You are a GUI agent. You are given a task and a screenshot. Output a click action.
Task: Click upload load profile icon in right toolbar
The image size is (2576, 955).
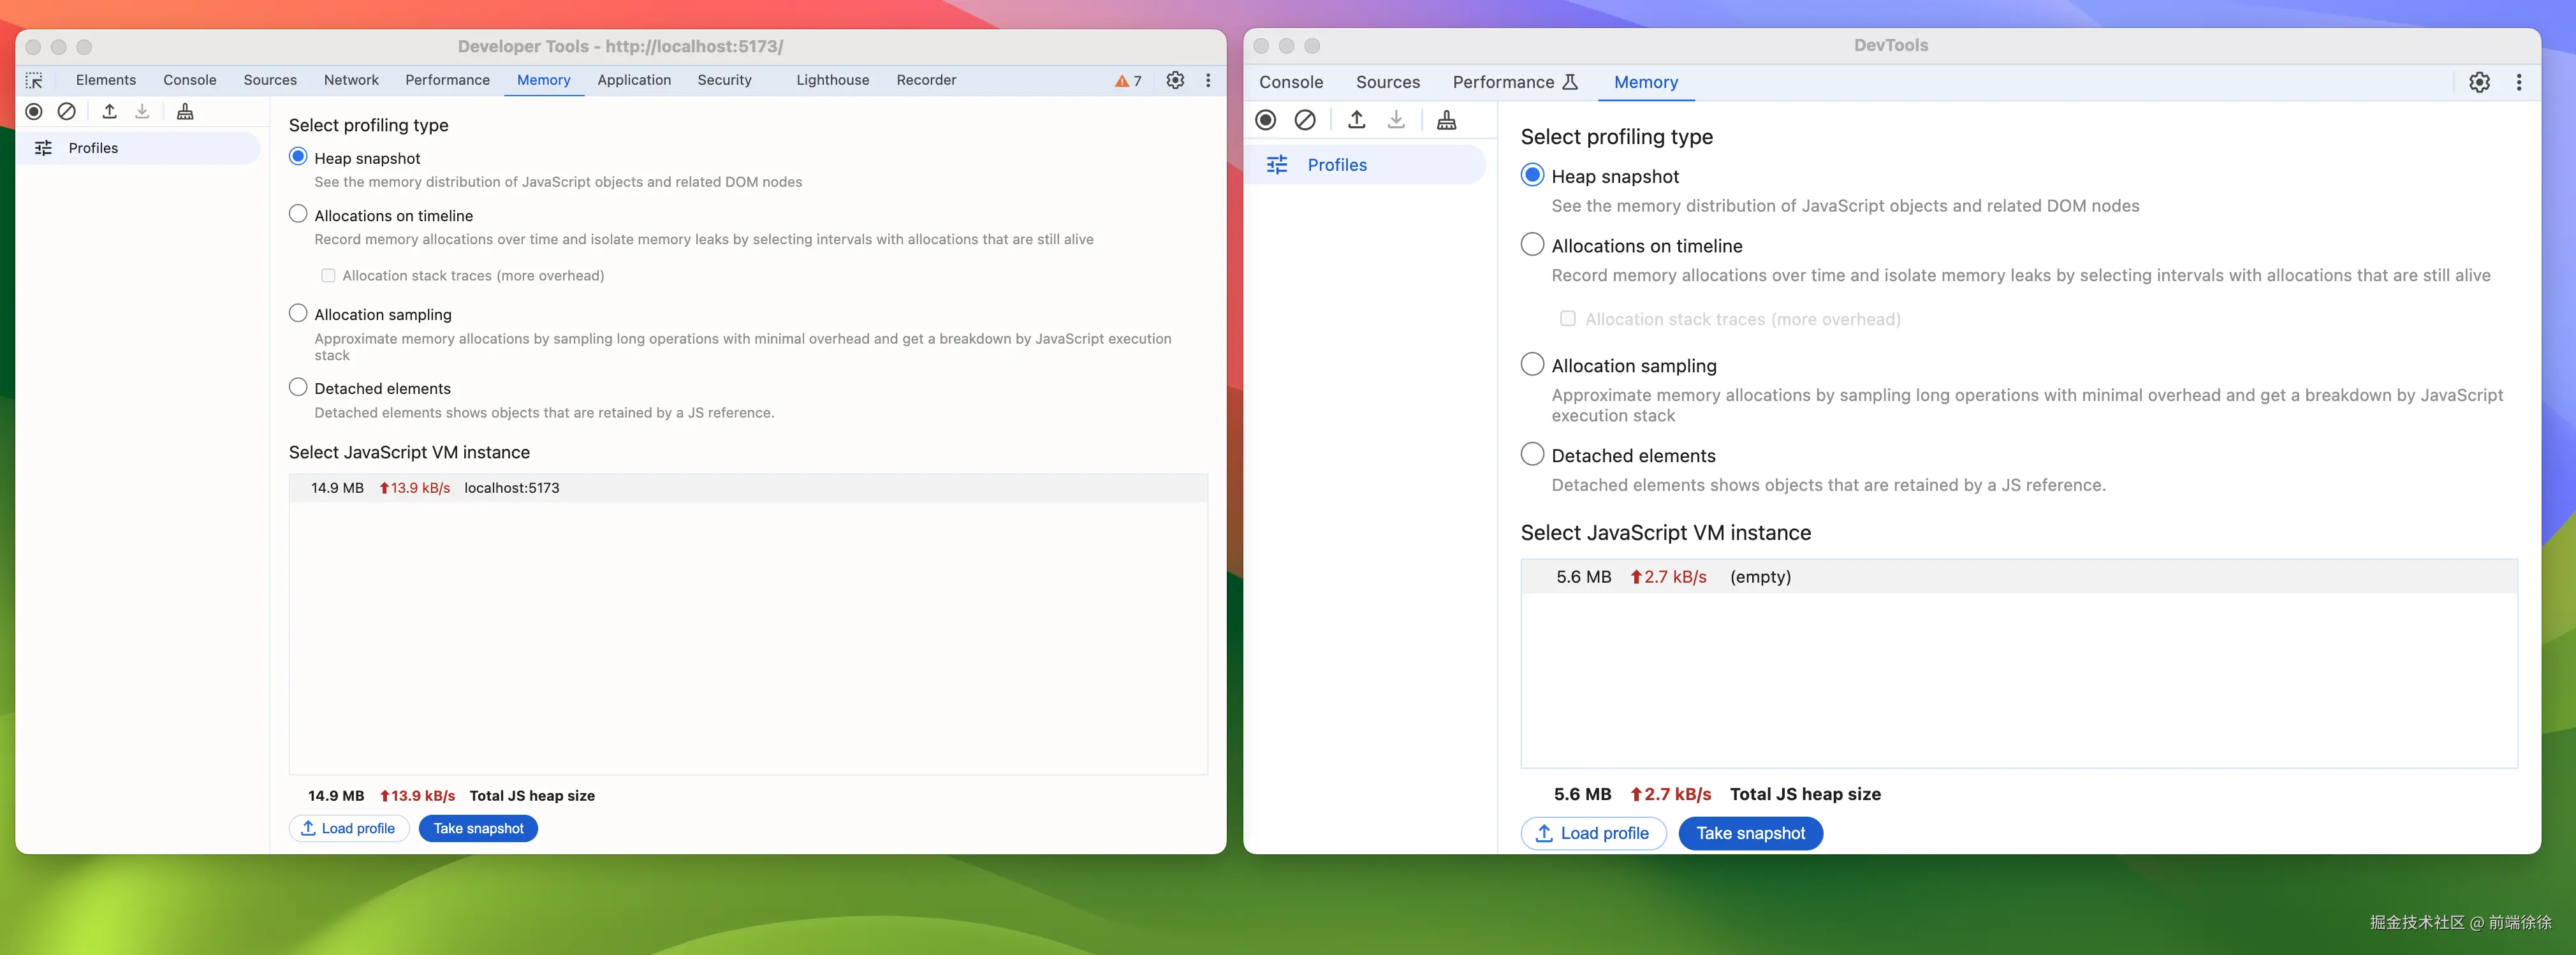coord(1356,120)
